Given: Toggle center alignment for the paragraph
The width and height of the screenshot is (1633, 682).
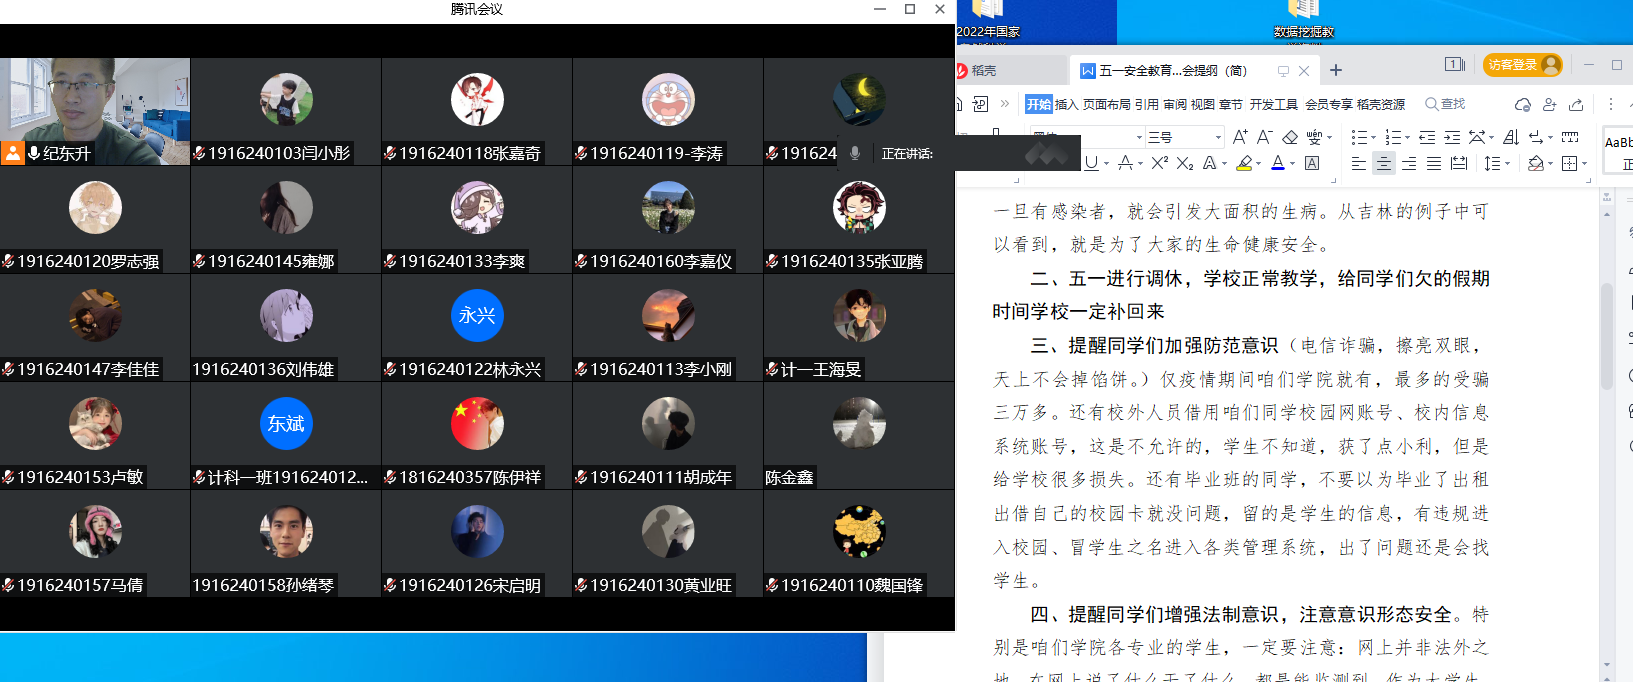Looking at the screenshot, I should 1384,163.
